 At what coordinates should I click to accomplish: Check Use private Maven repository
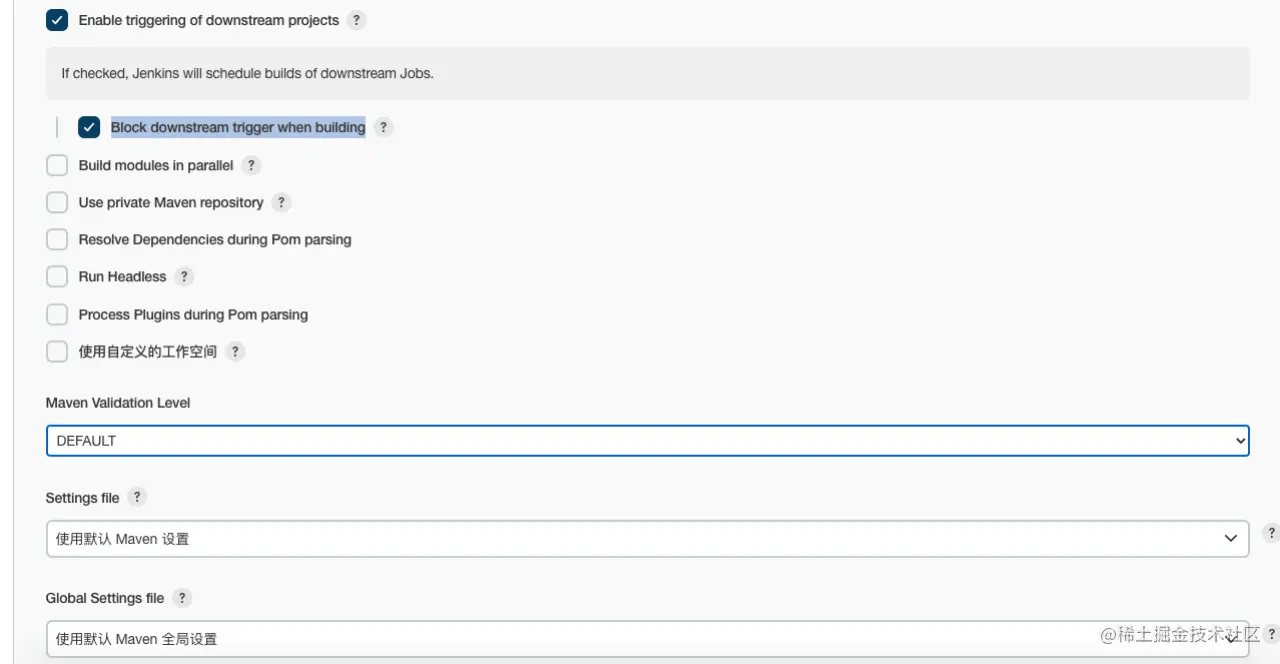coord(57,202)
